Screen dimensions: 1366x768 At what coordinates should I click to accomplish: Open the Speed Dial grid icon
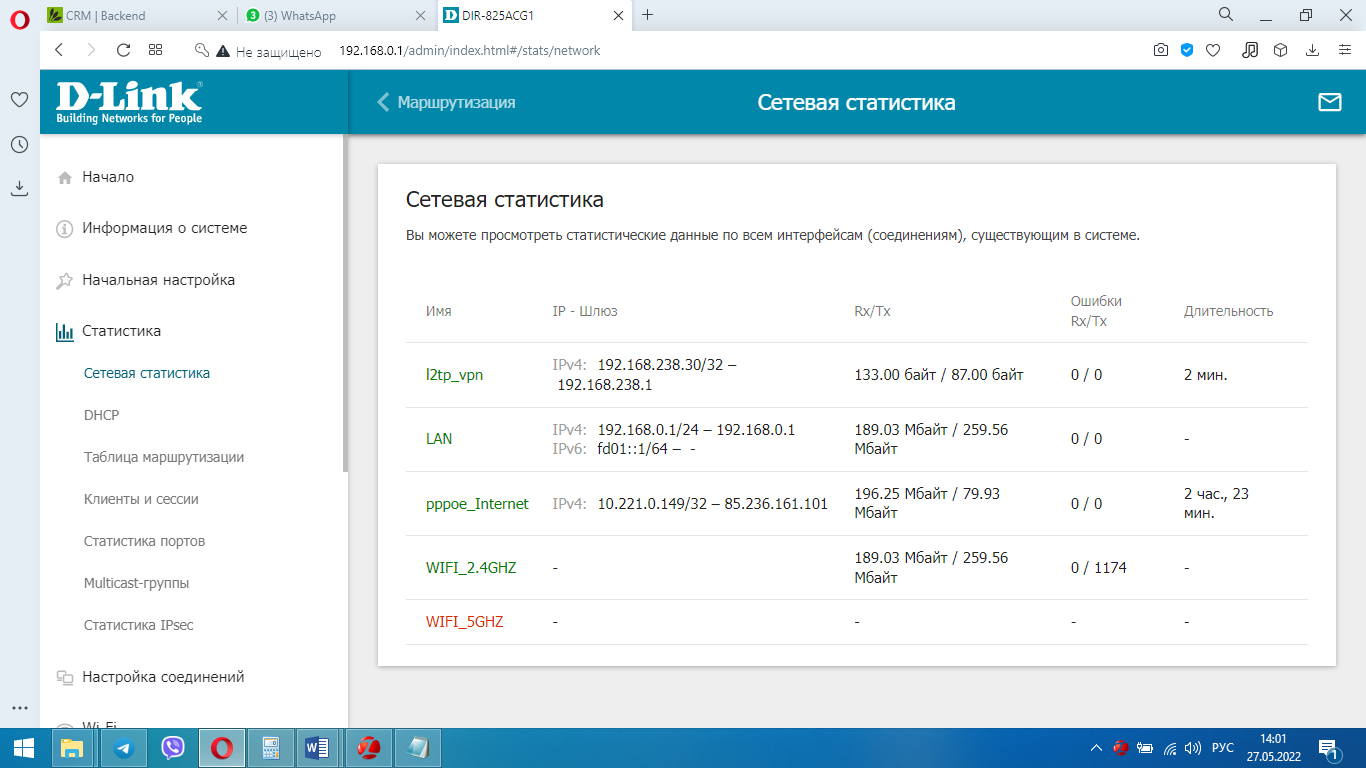pos(155,50)
